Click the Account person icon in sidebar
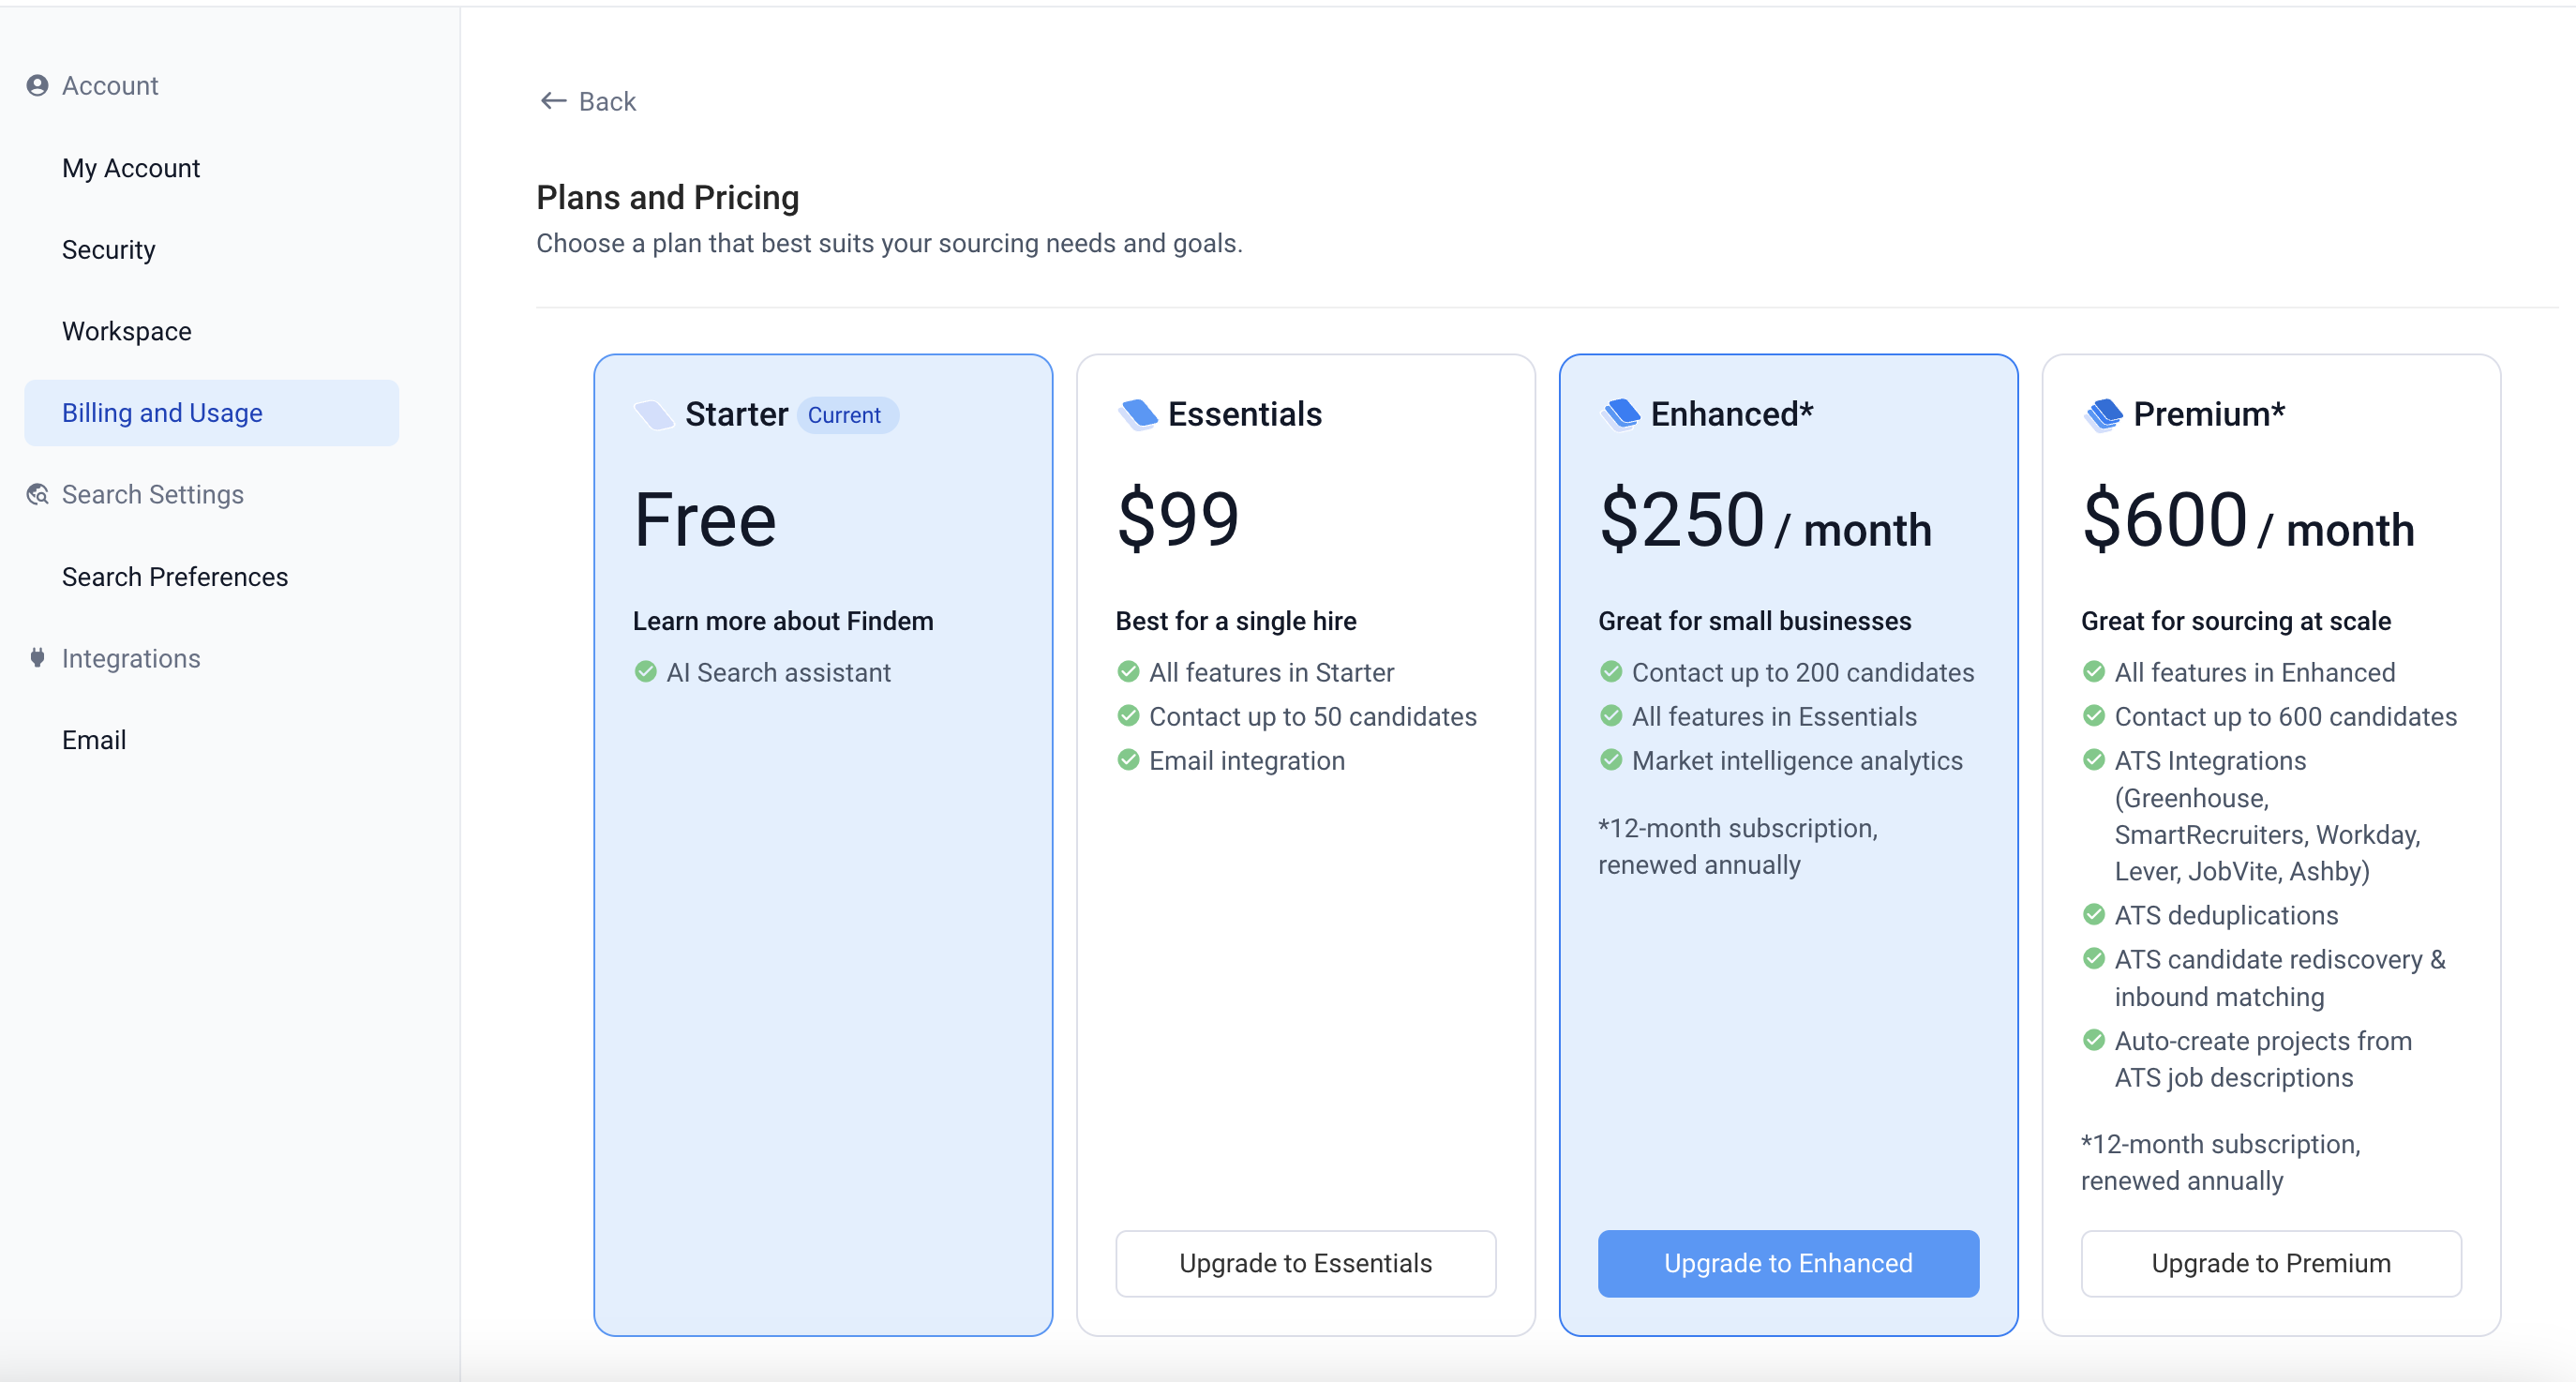This screenshot has height=1382, width=2576. click(x=37, y=86)
